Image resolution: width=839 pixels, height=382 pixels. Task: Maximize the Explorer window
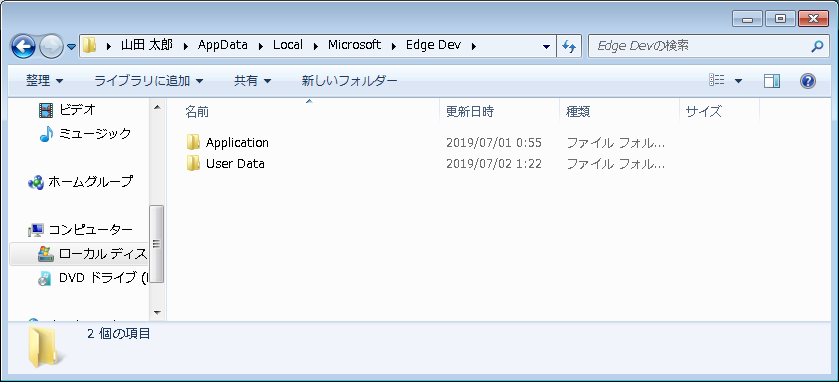(x=780, y=19)
